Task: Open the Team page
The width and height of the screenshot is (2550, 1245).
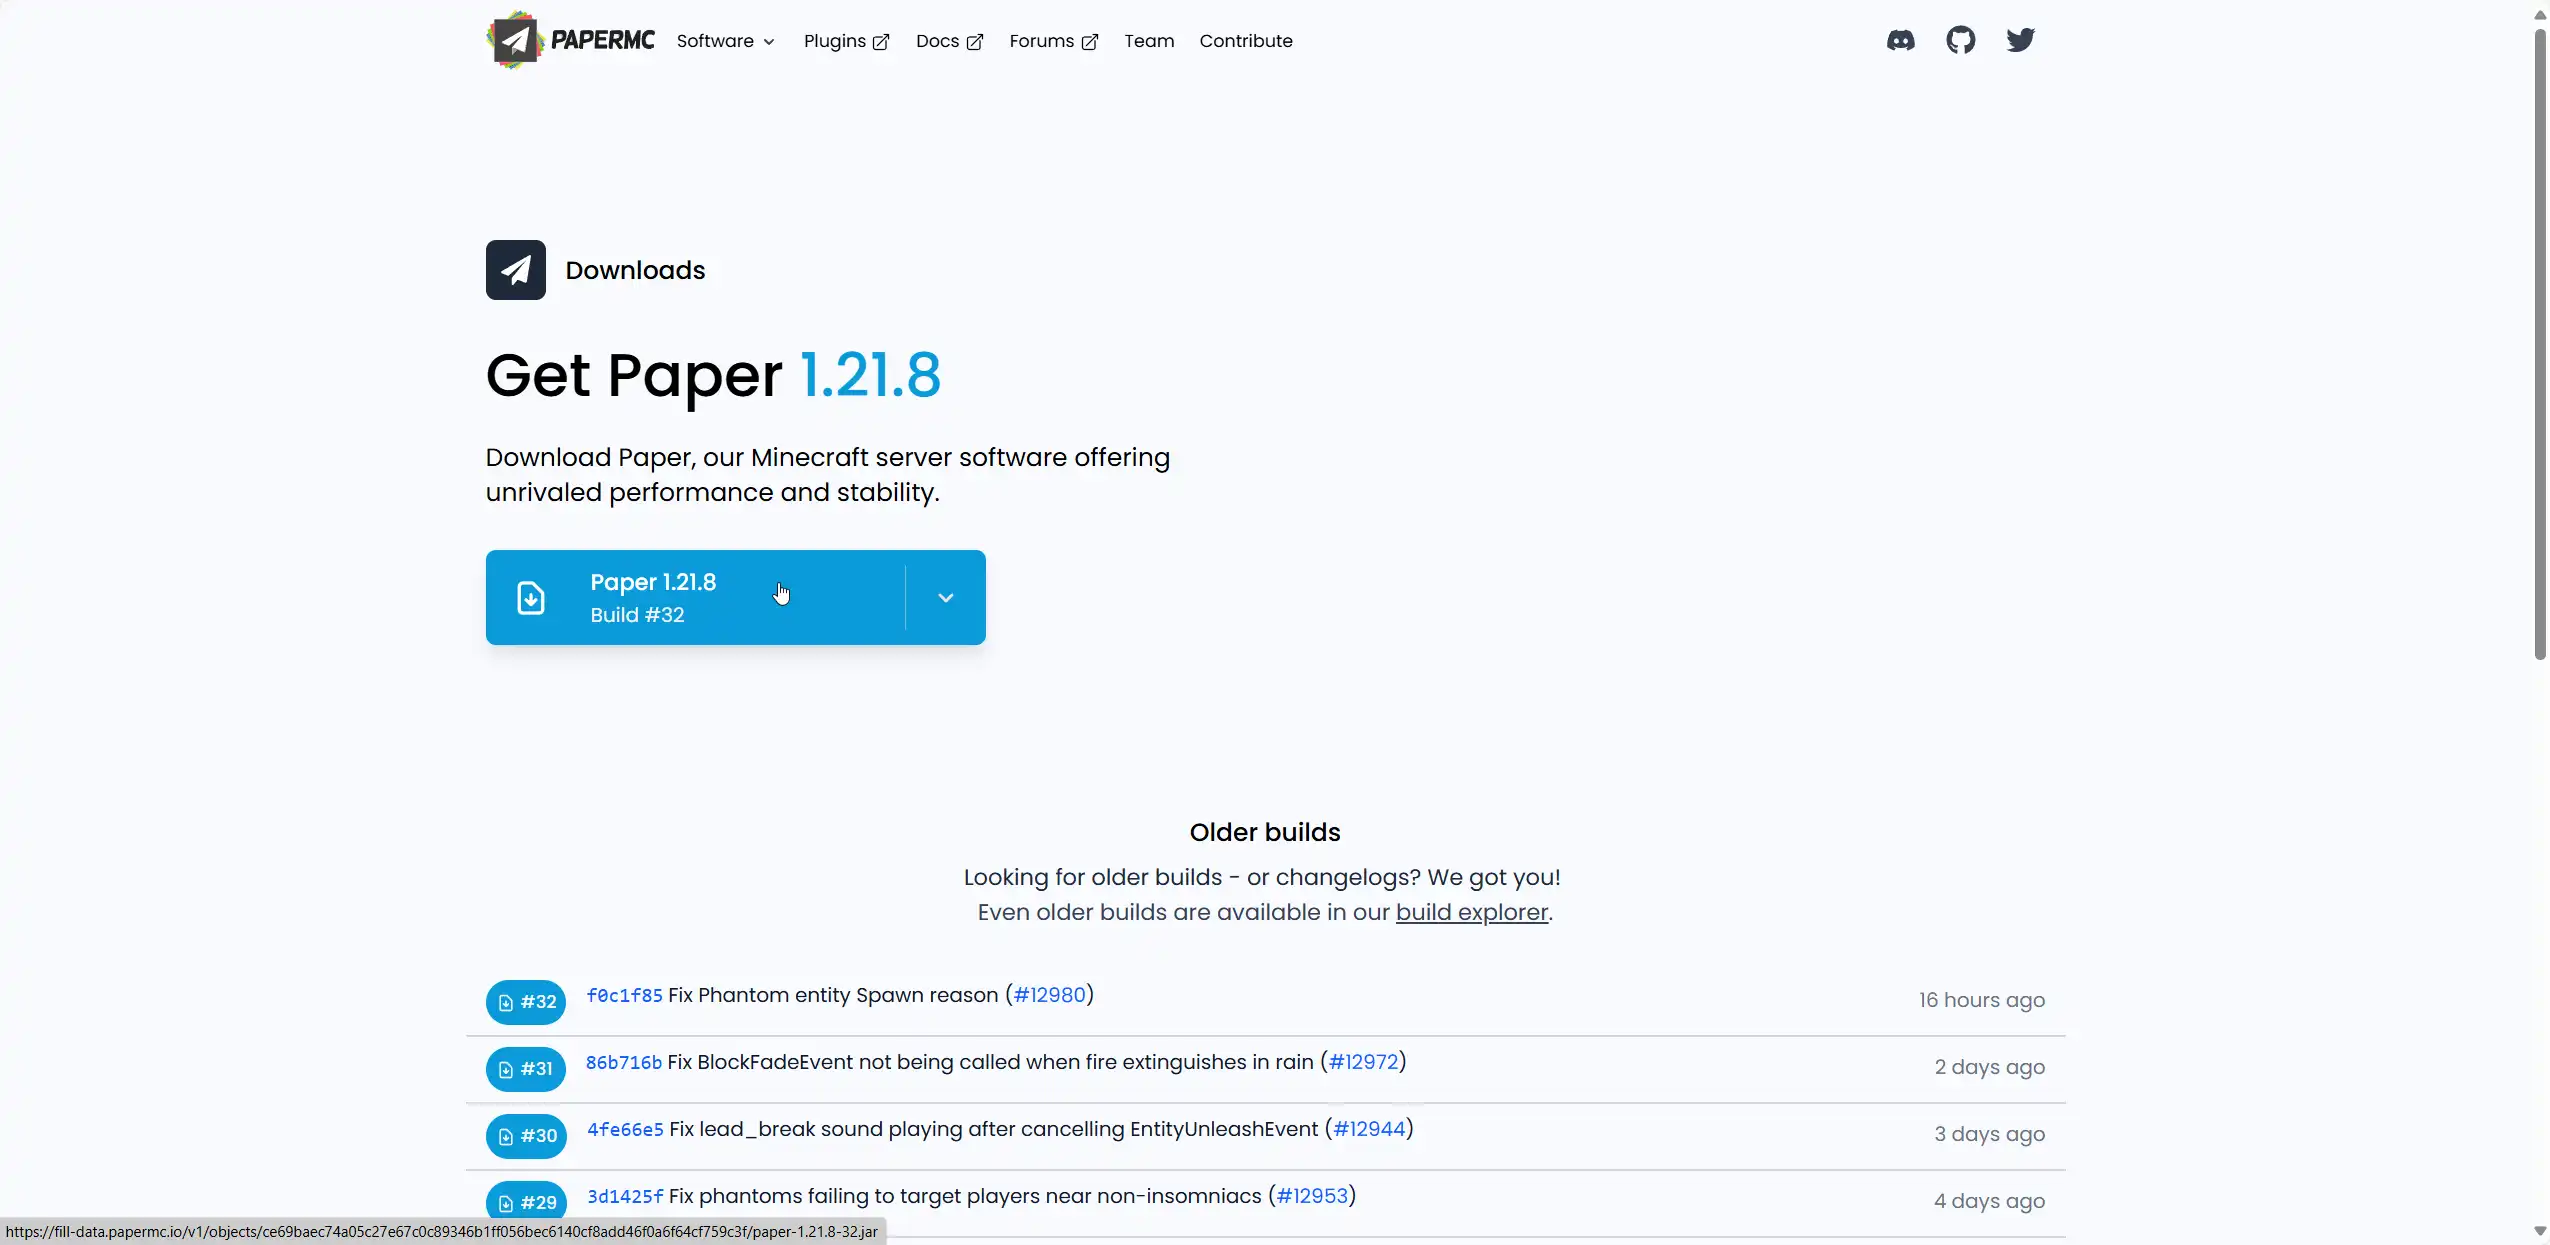Action: pyautogui.click(x=1149, y=41)
